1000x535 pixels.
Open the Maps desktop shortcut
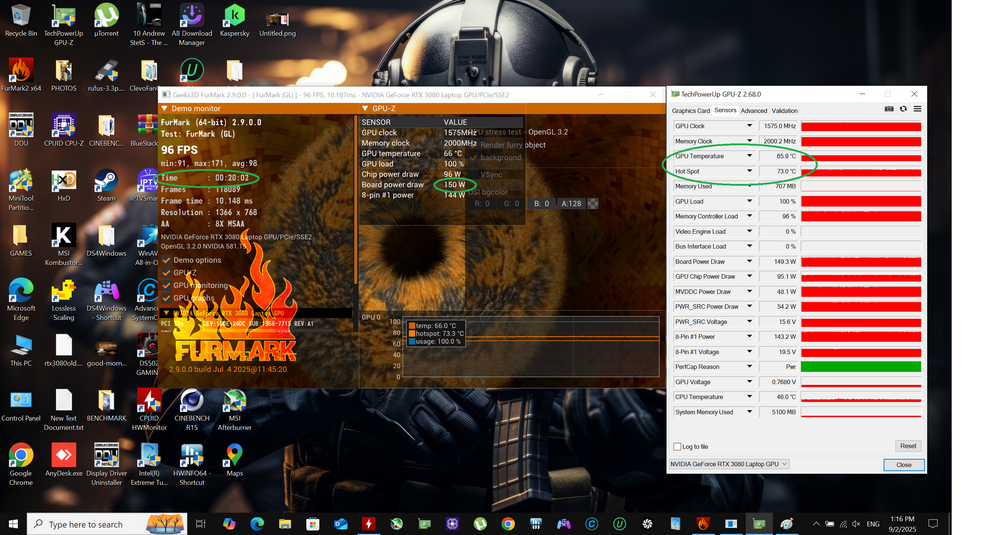234,460
